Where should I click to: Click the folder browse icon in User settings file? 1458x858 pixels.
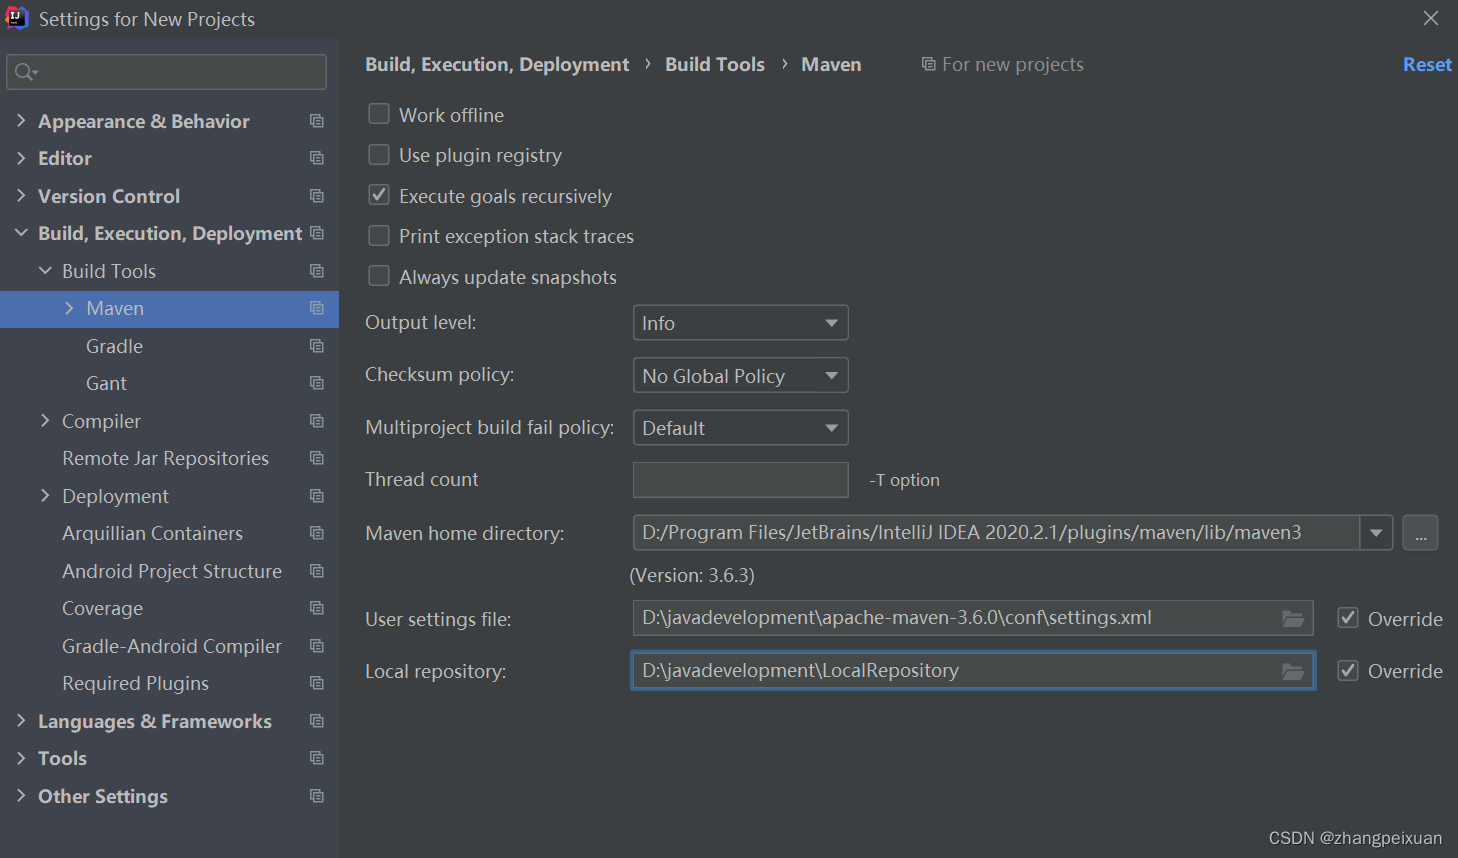click(1293, 619)
